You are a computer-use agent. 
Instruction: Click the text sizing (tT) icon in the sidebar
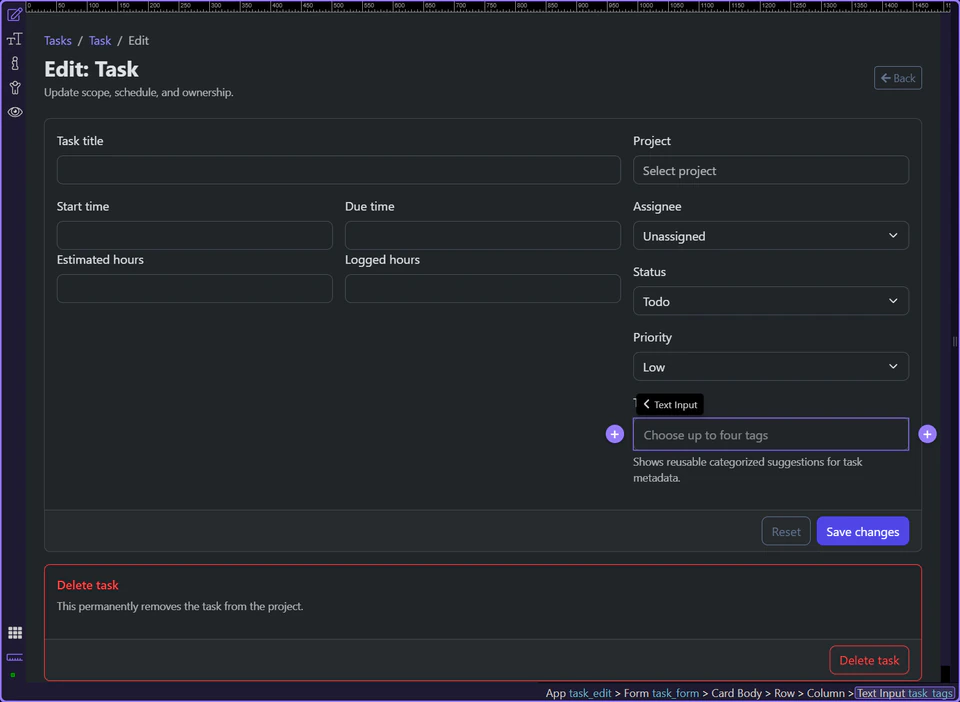coord(13,39)
